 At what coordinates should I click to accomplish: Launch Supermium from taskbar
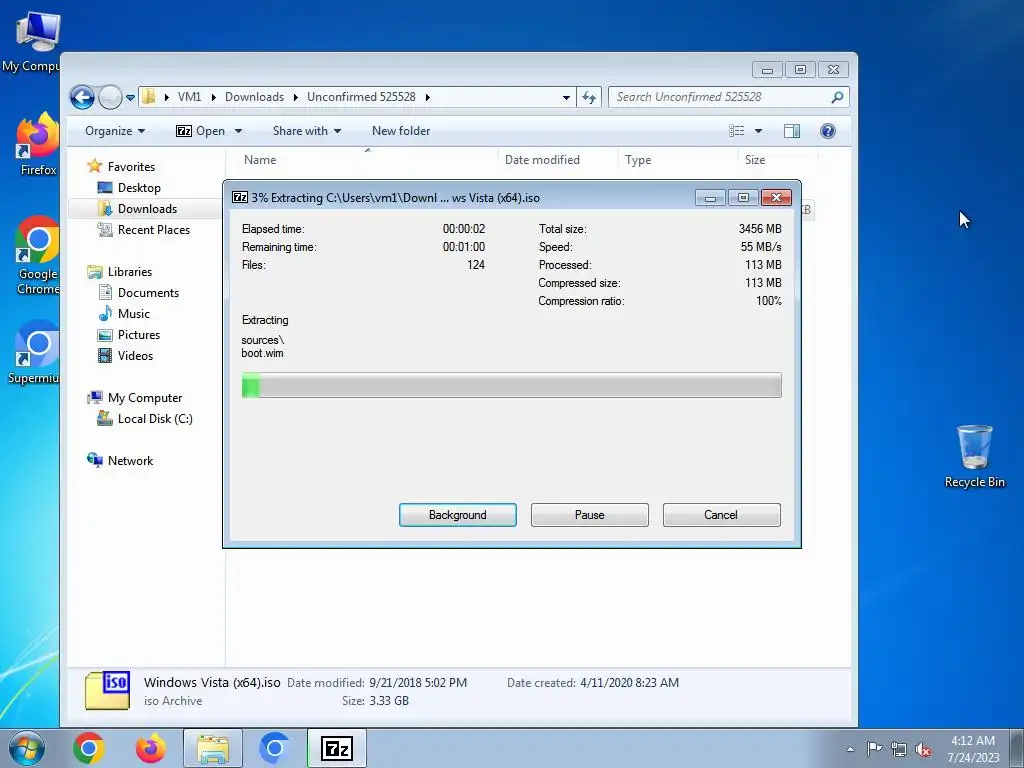pyautogui.click(x=274, y=748)
